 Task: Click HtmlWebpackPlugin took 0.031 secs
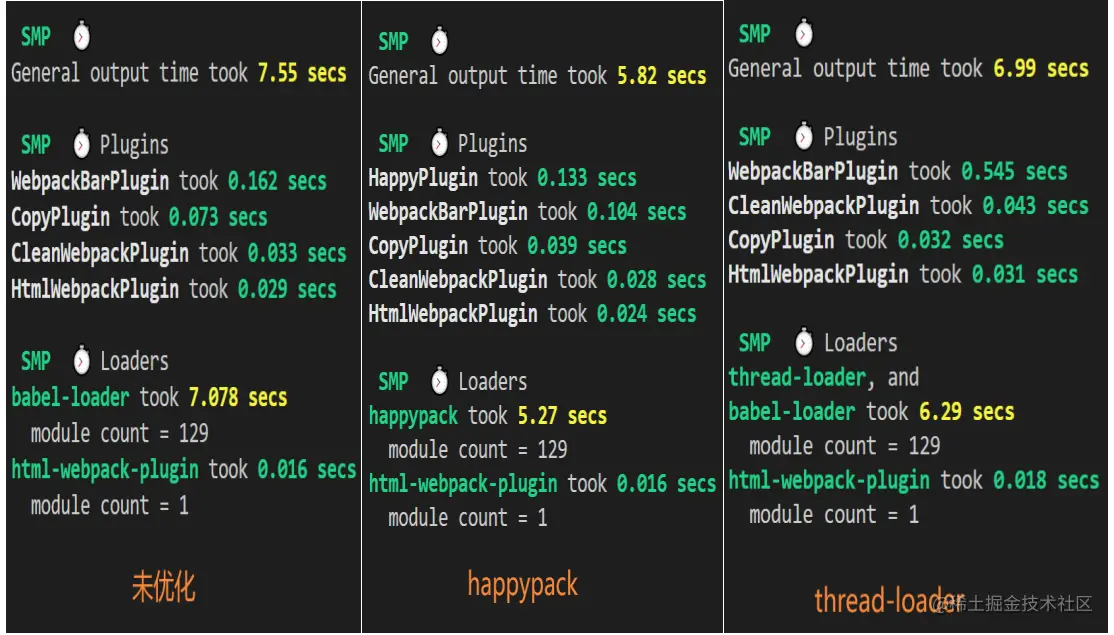[x=903, y=274]
